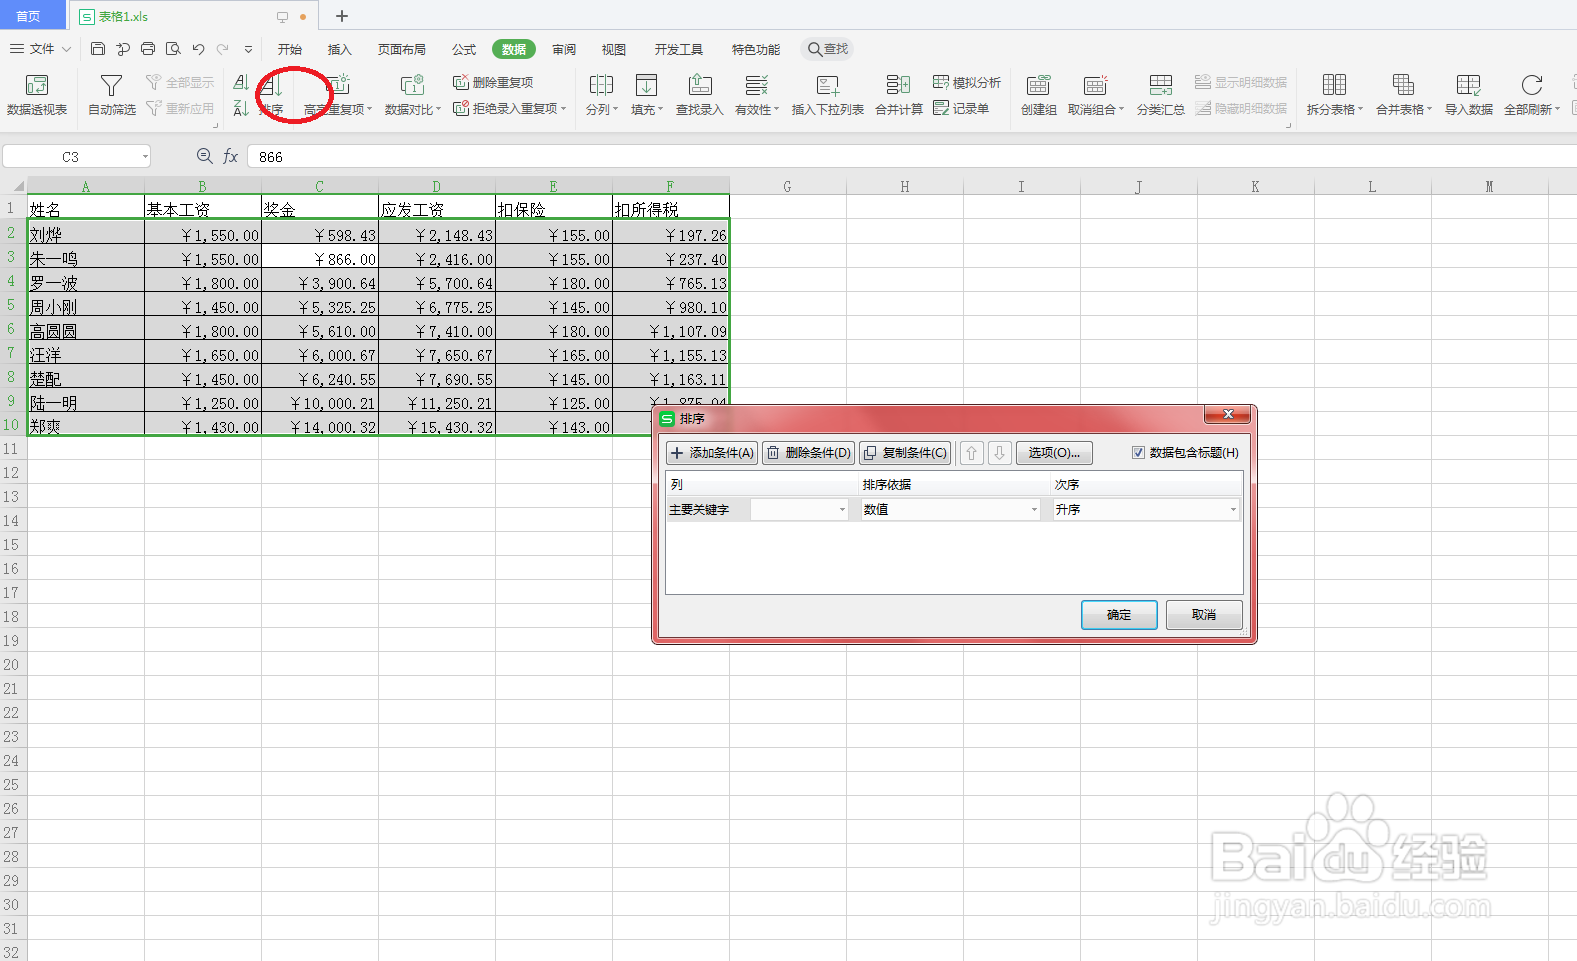The height and width of the screenshot is (961, 1577).
Task: Open 合并表格 merge tables tool
Action: click(1404, 95)
